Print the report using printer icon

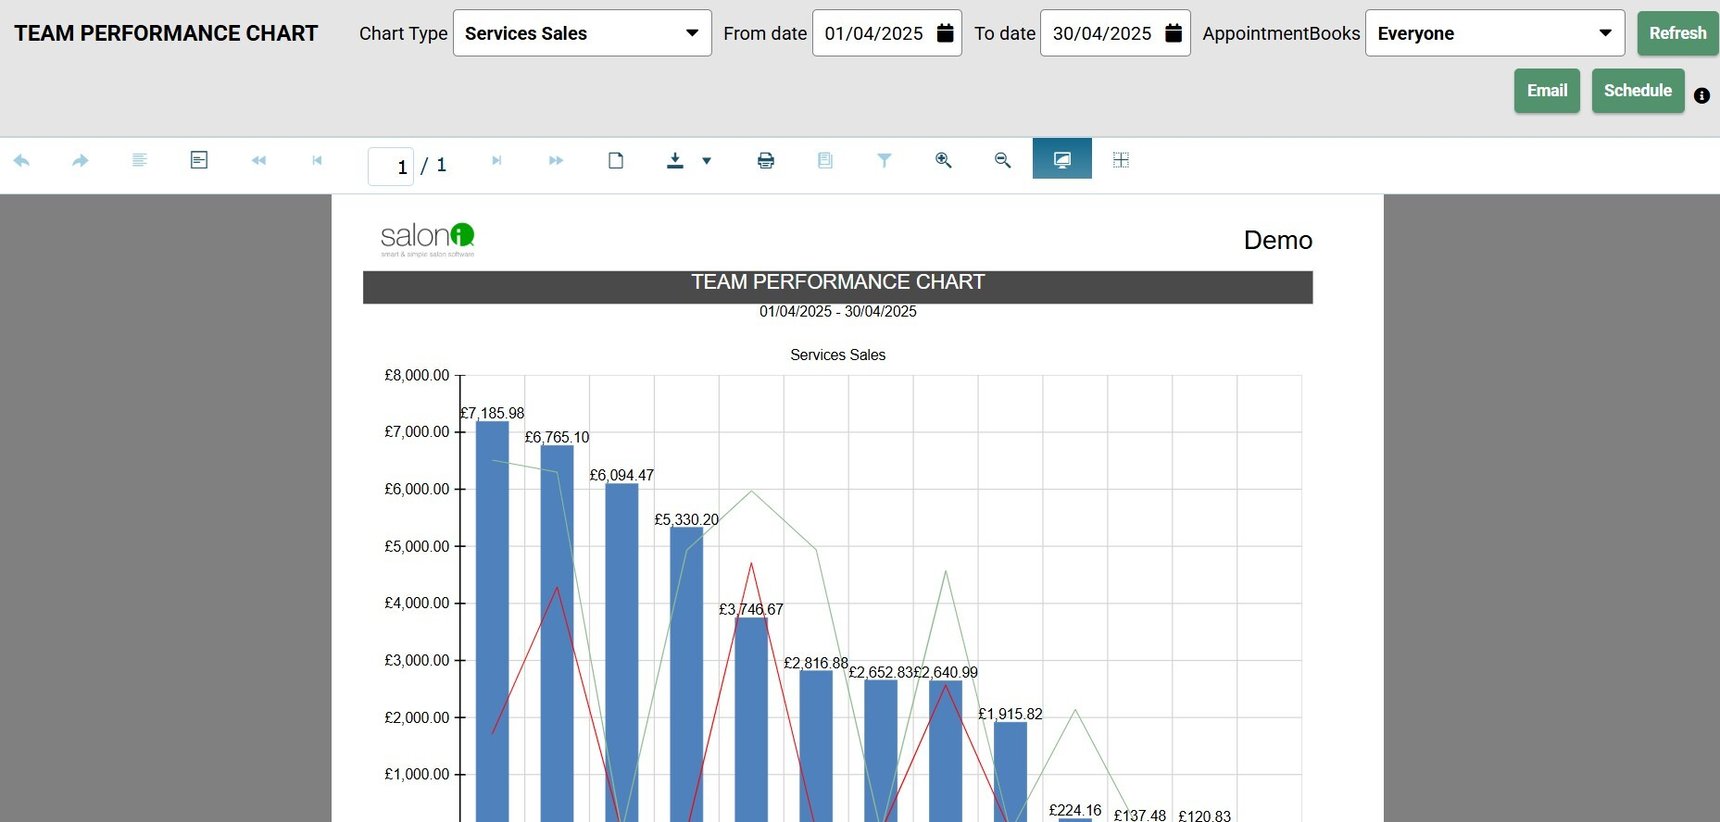coord(766,160)
